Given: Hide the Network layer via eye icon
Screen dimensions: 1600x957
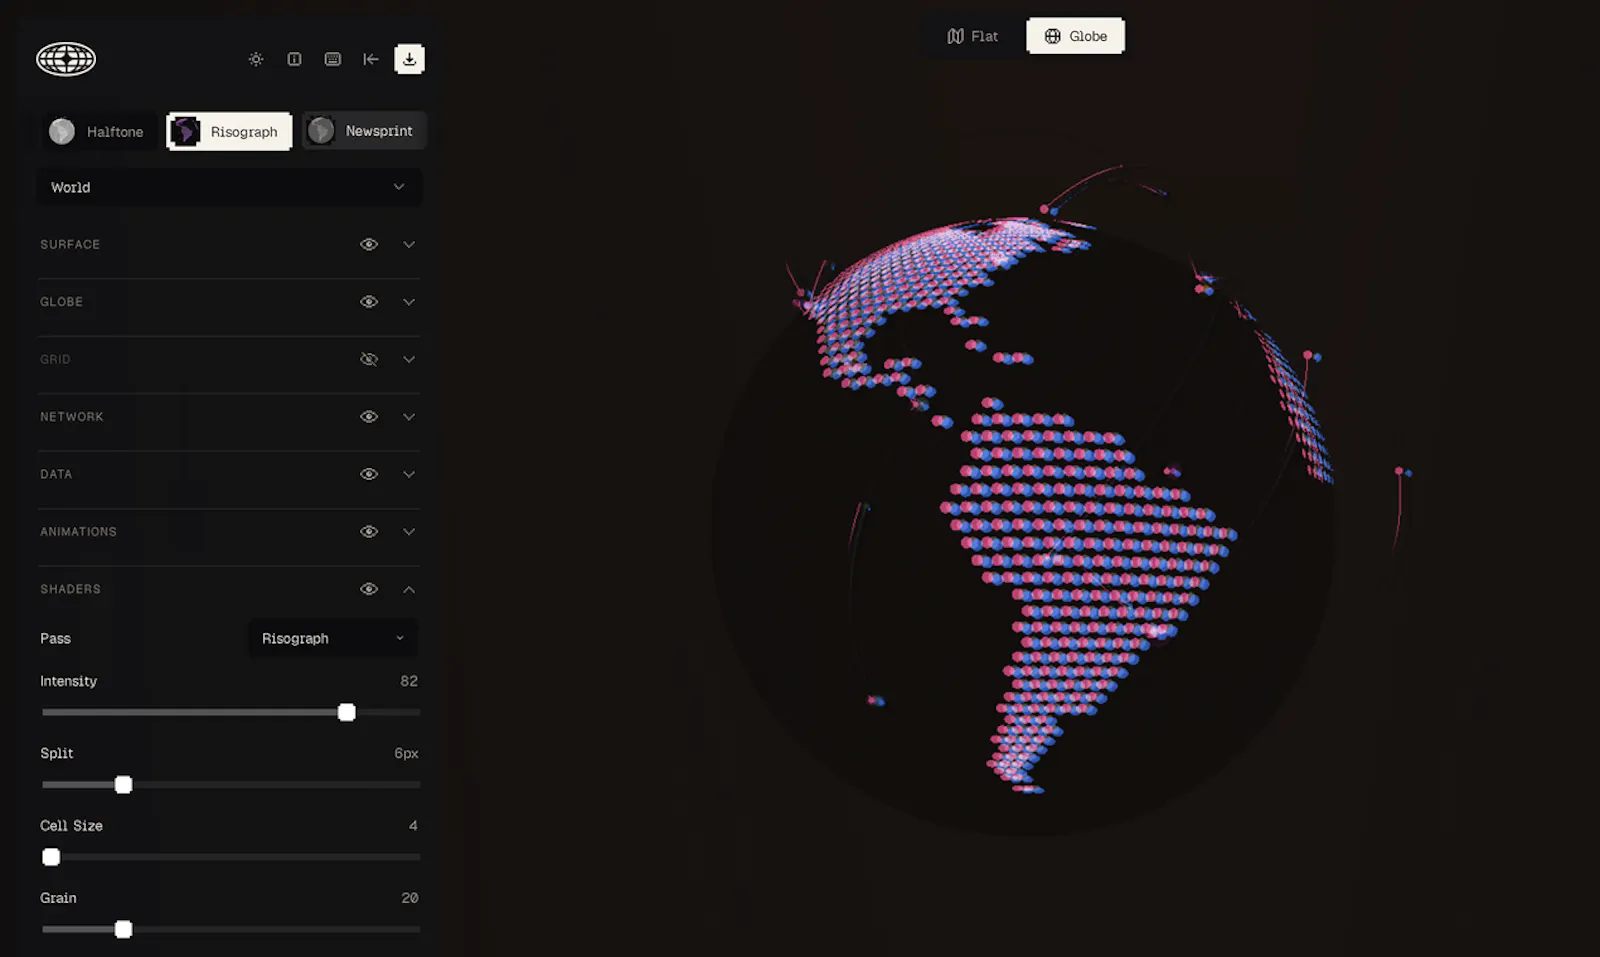Looking at the screenshot, I should 369,417.
